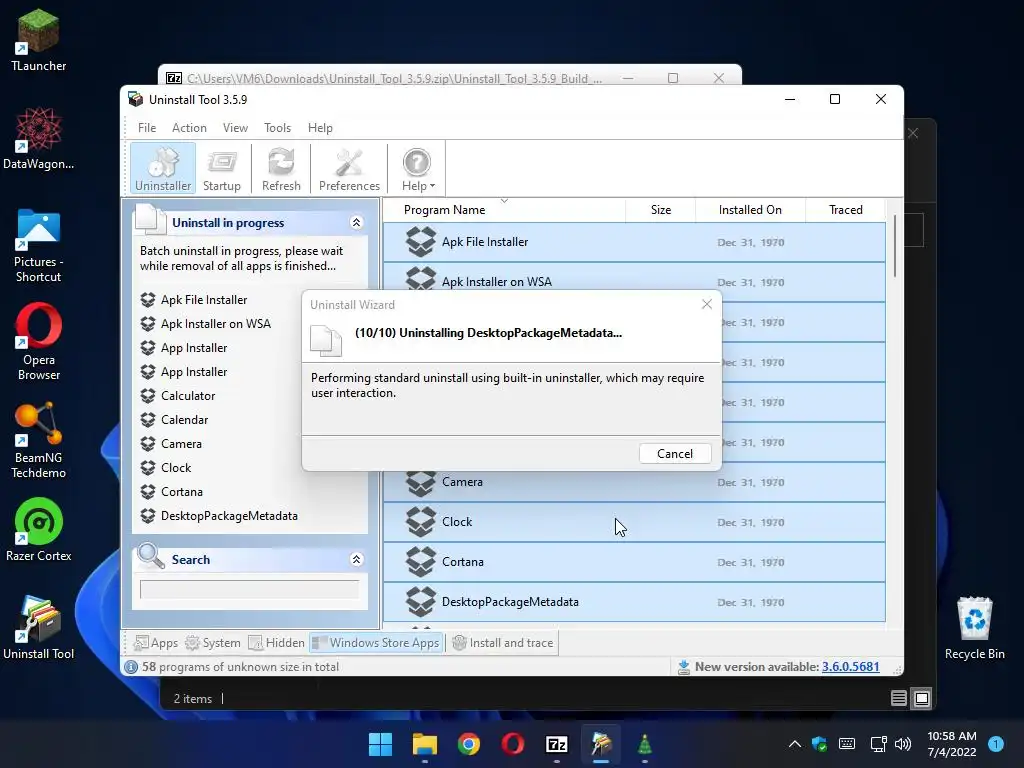The height and width of the screenshot is (768, 1024).
Task: Select Apk File Installer row icon in list
Action: tap(421, 242)
